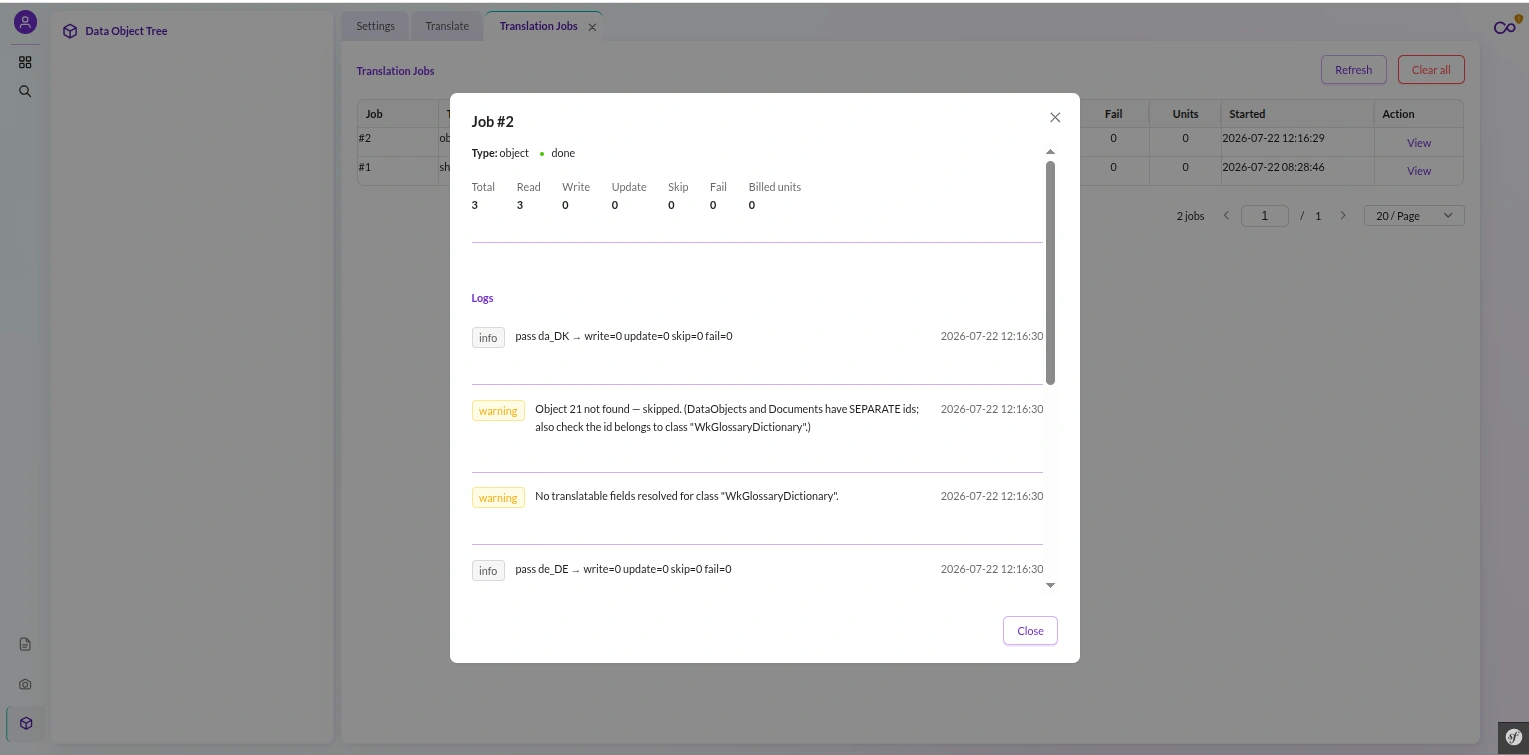Click the Units column header

[1185, 114]
